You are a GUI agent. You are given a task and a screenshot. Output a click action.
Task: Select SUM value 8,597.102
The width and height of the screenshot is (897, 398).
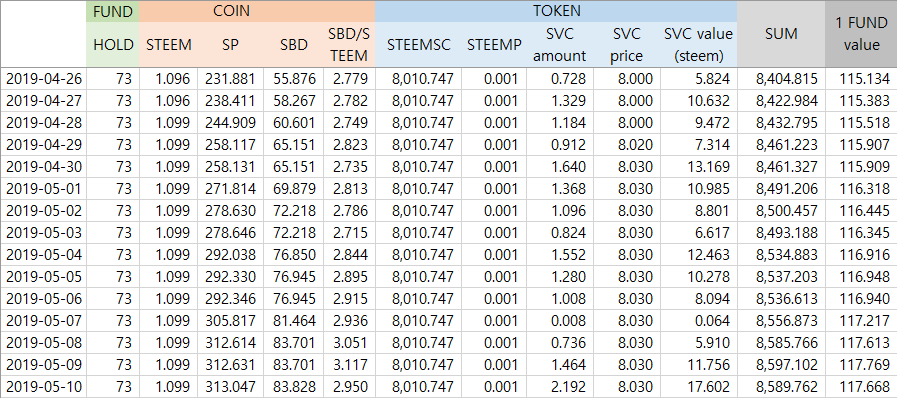click(781, 365)
